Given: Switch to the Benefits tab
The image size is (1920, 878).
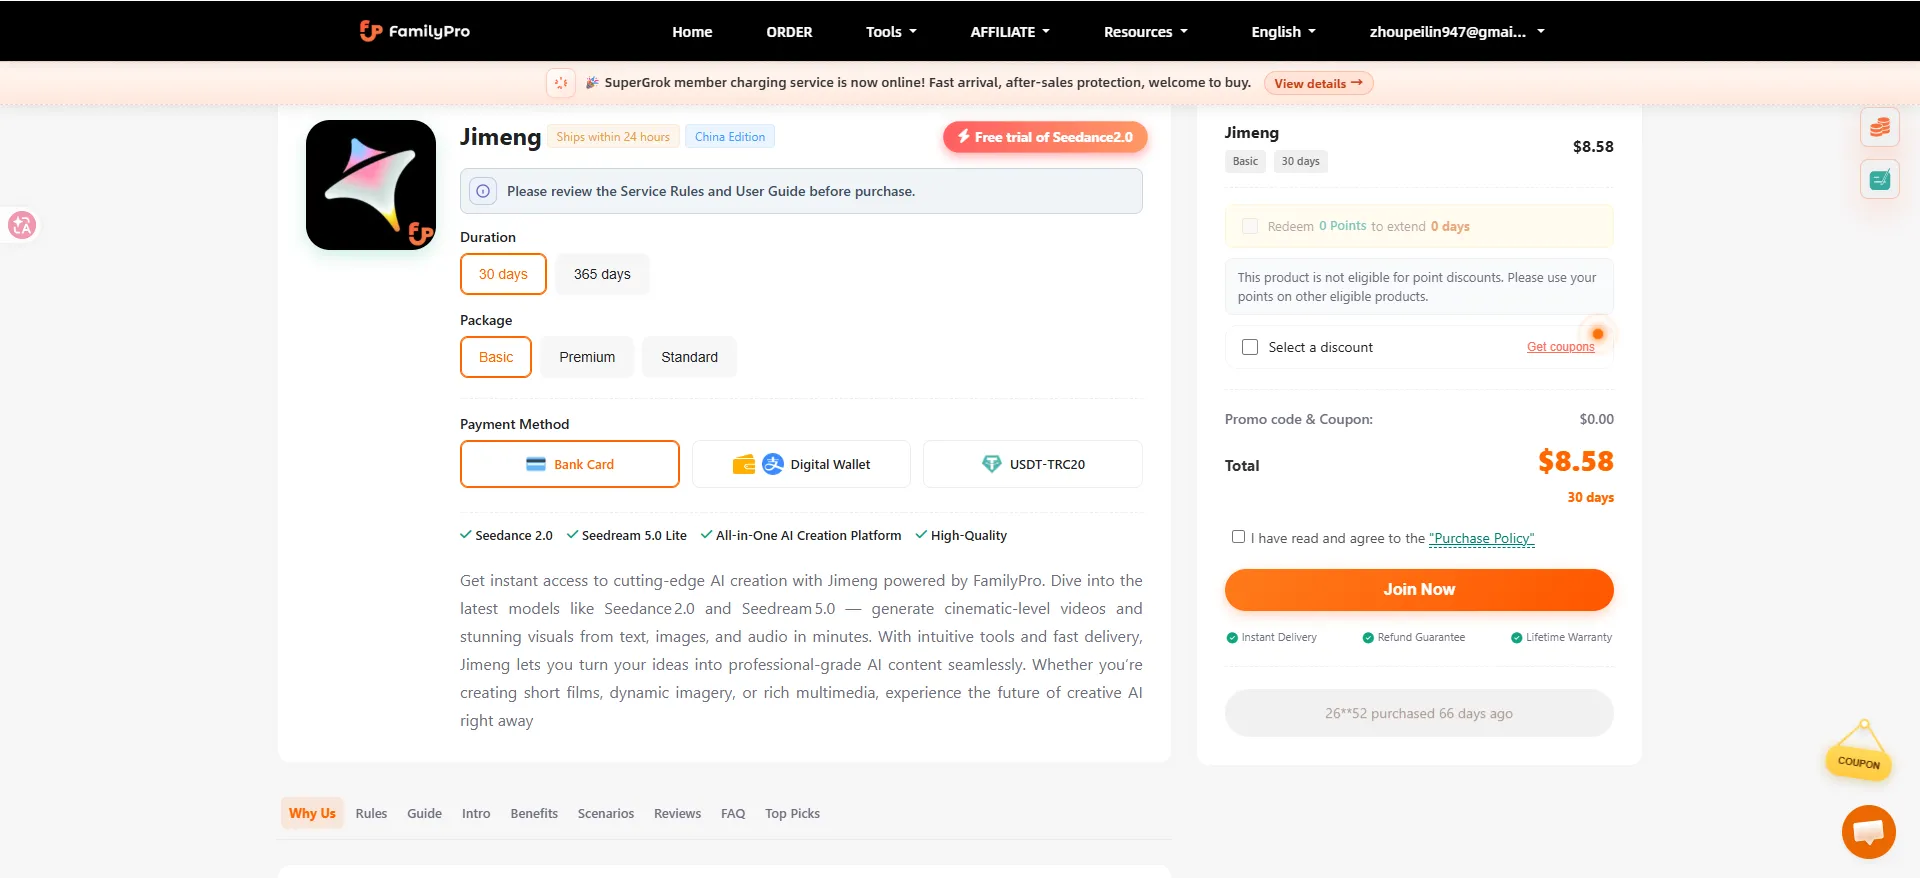Looking at the screenshot, I should [x=534, y=813].
